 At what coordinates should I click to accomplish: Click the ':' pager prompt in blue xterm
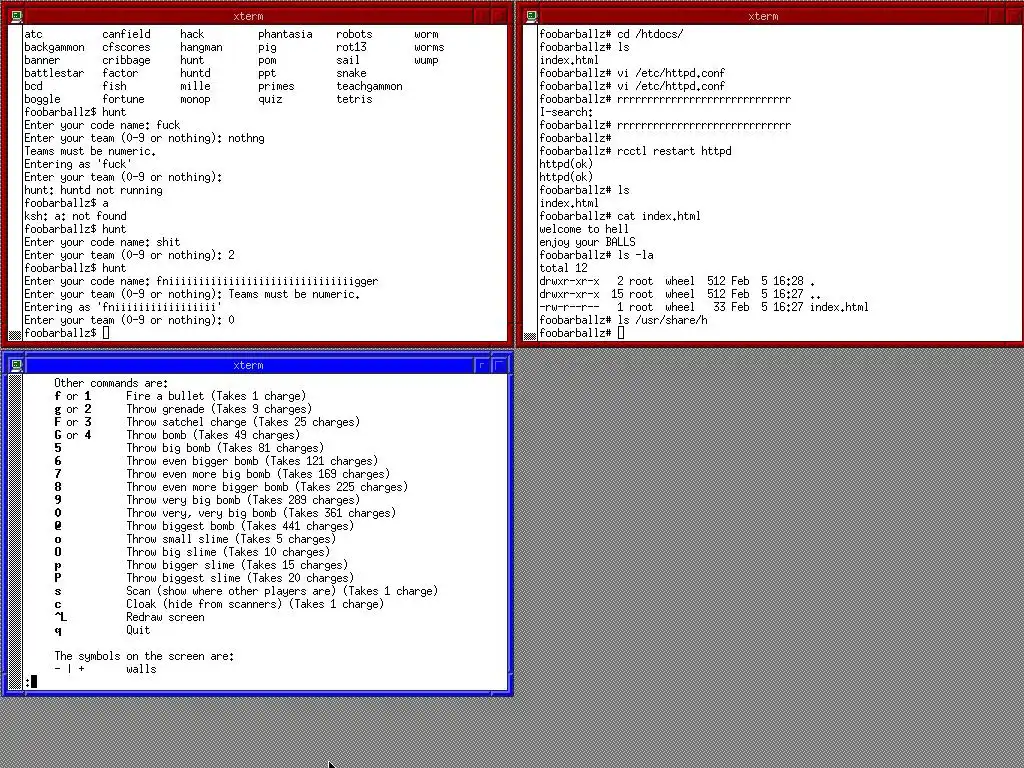point(27,682)
